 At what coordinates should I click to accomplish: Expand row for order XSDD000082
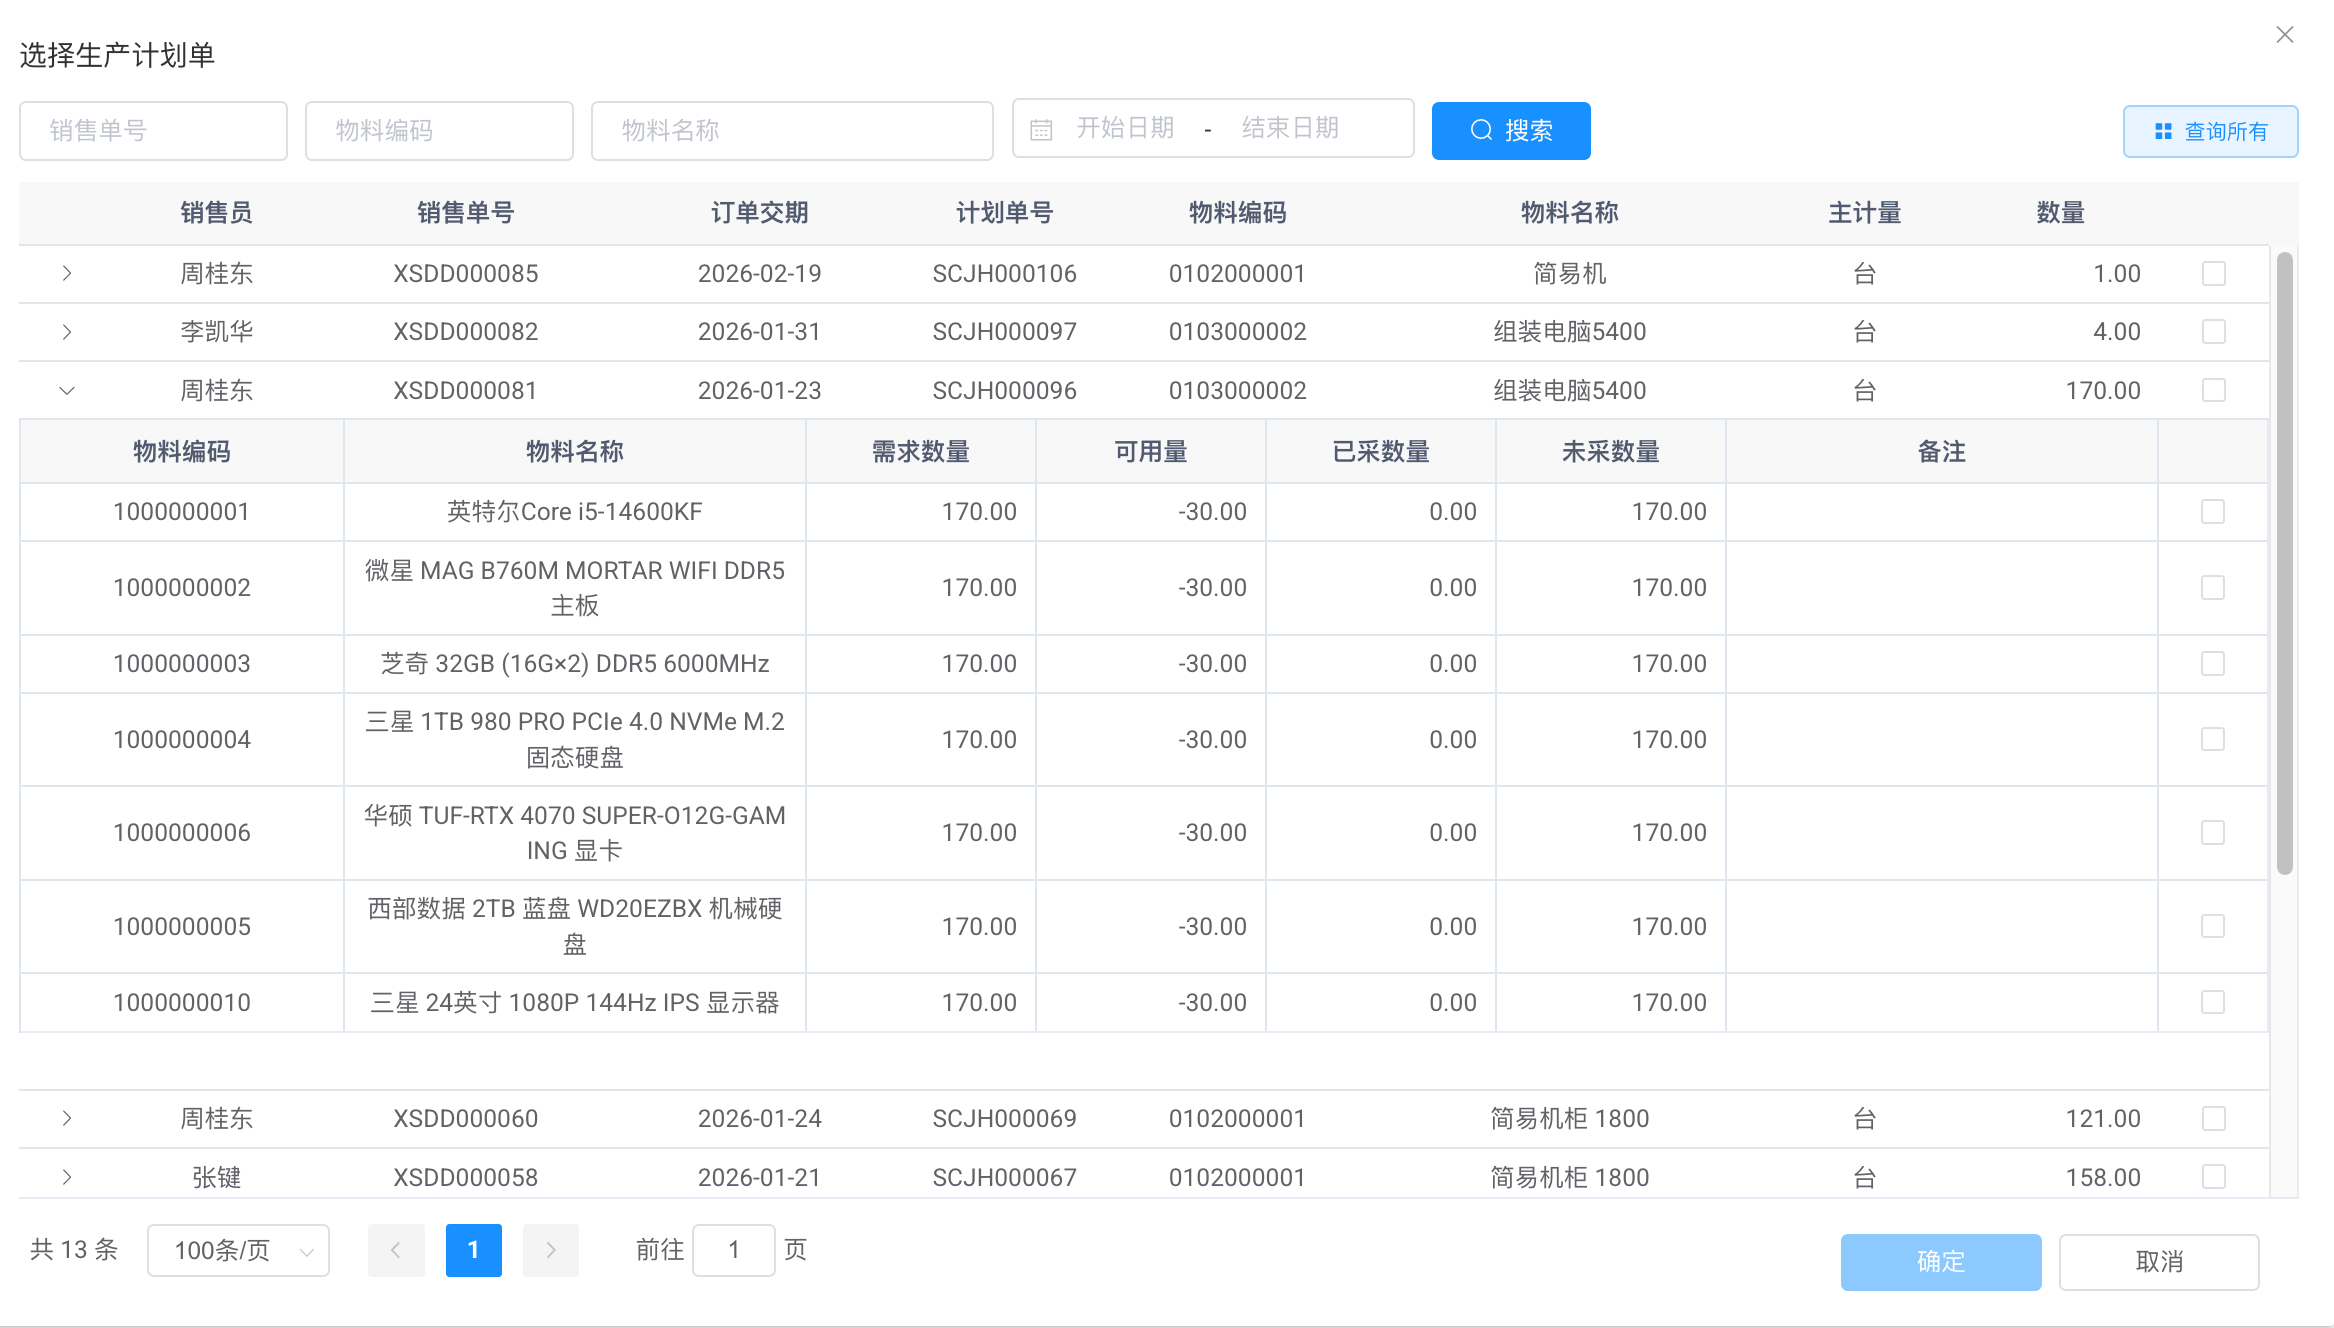click(x=67, y=332)
